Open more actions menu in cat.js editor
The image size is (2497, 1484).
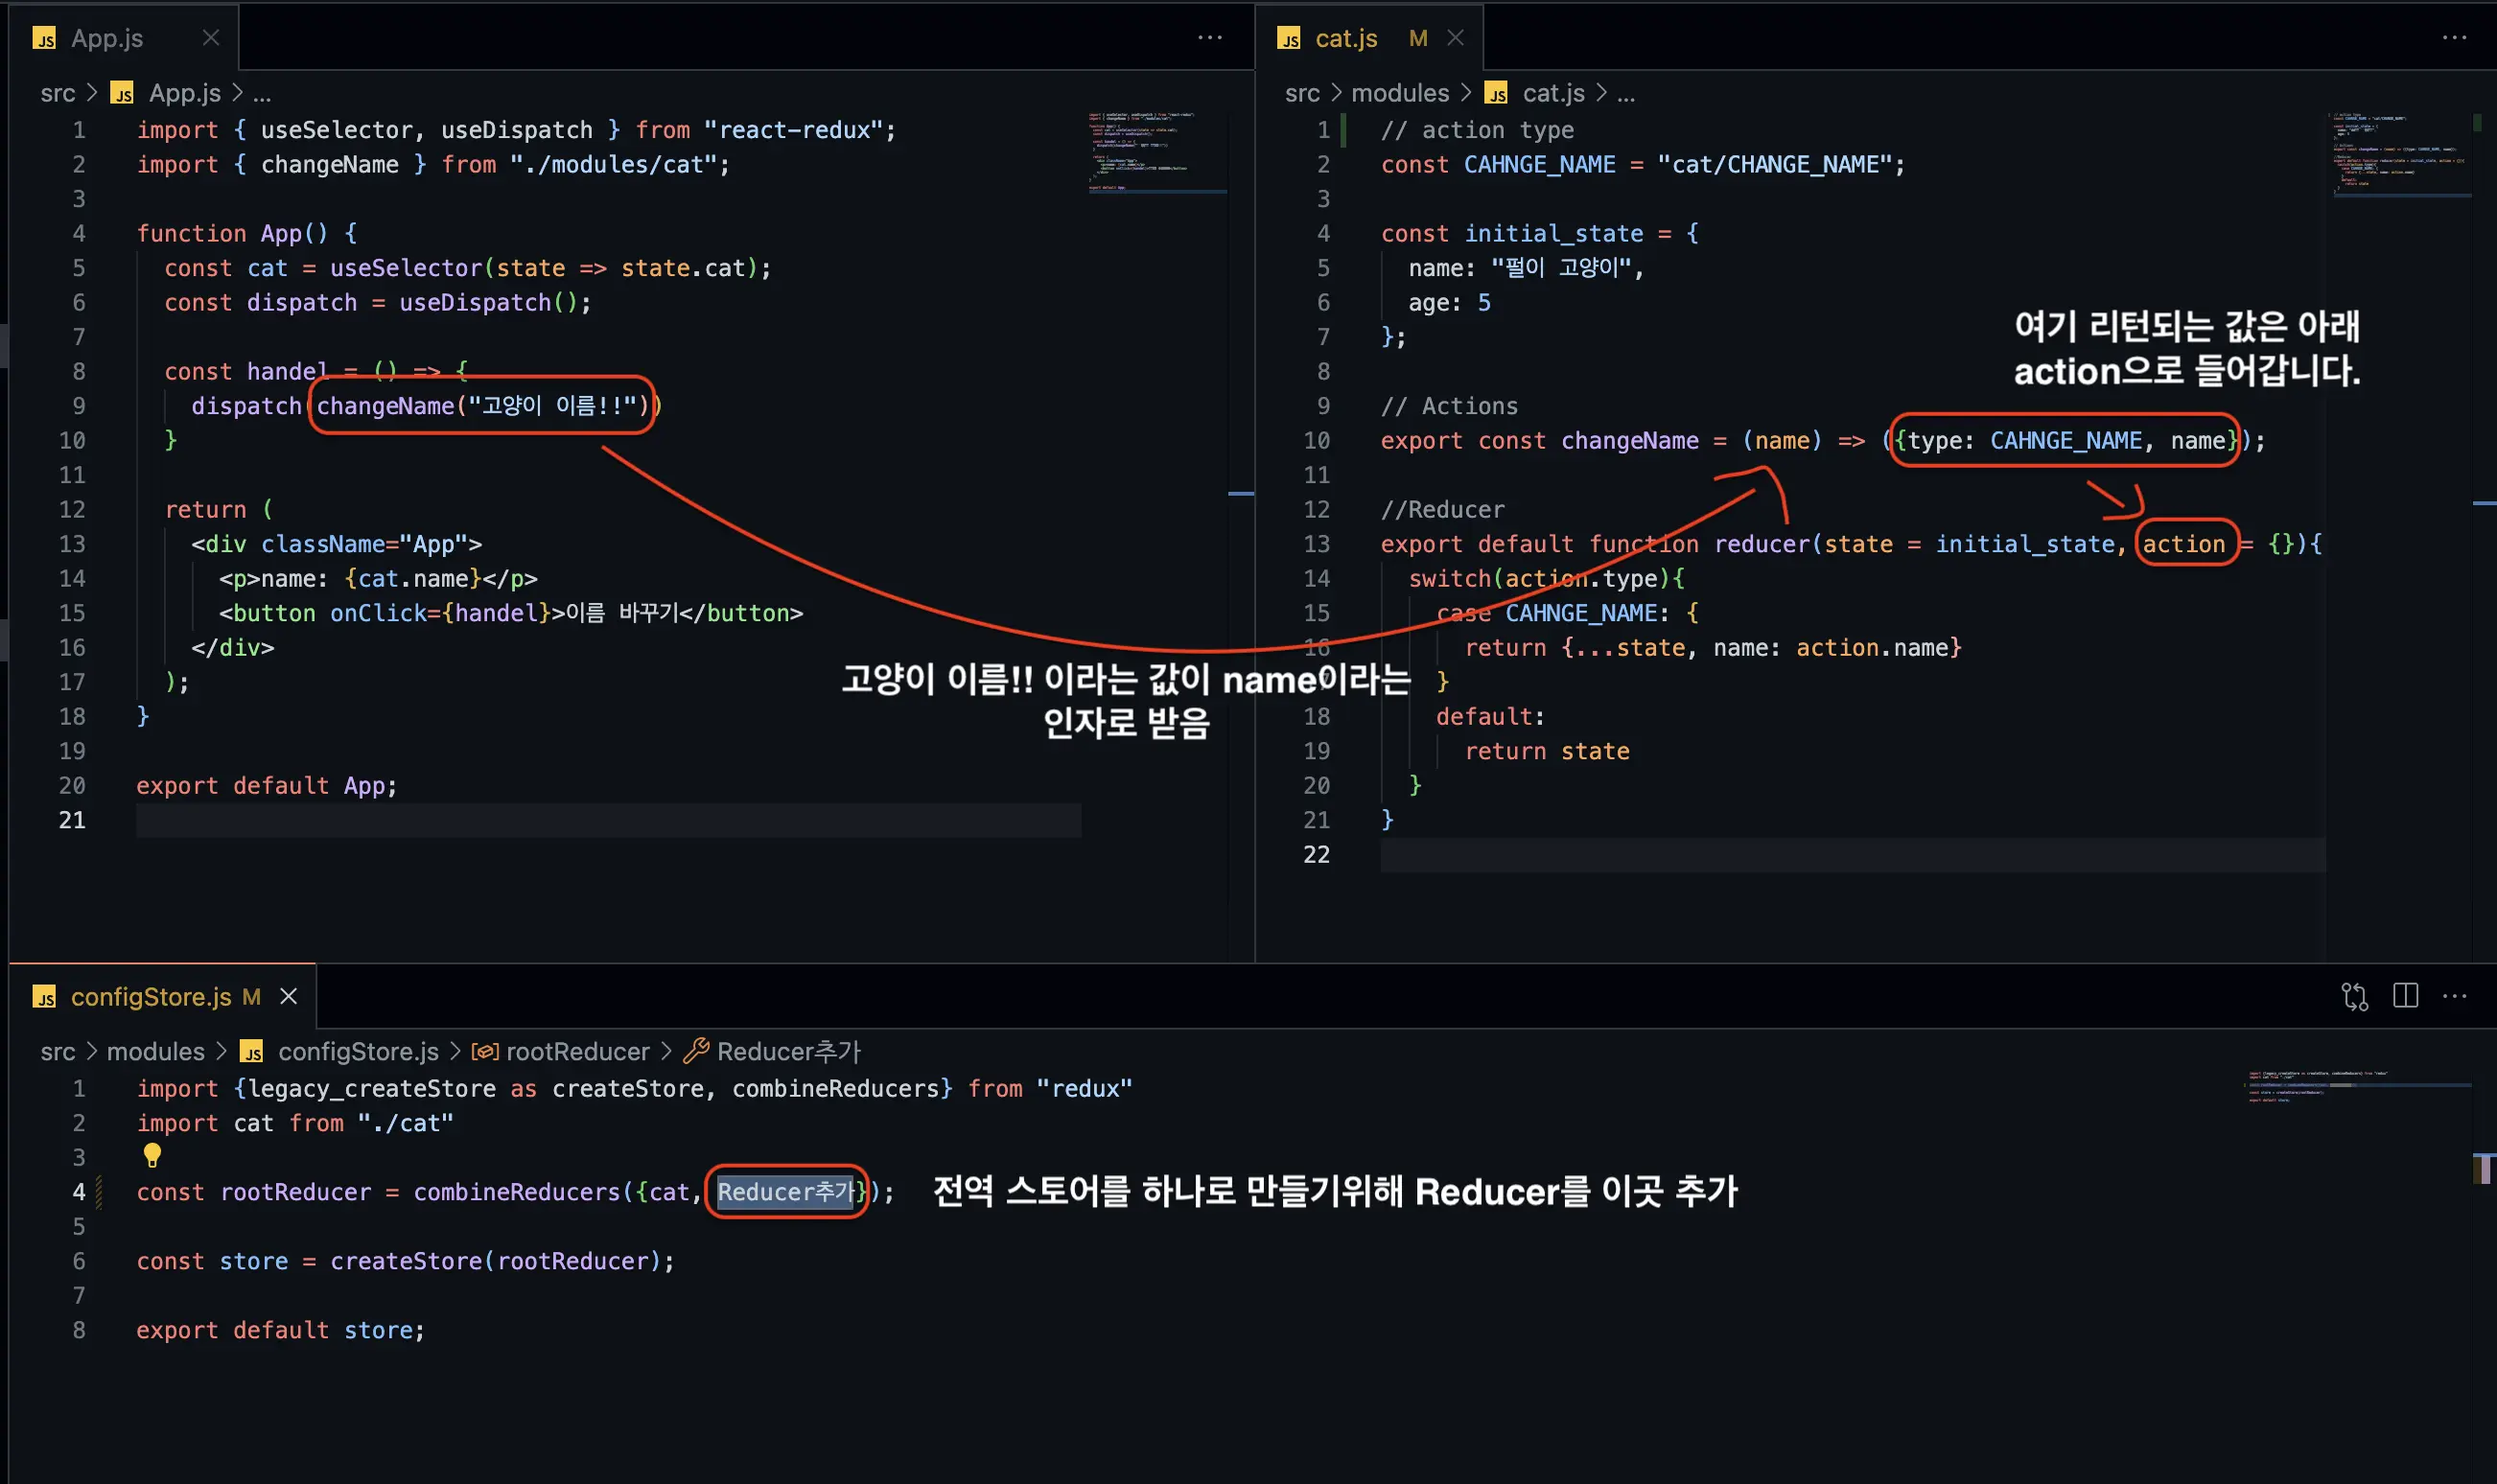(2454, 38)
